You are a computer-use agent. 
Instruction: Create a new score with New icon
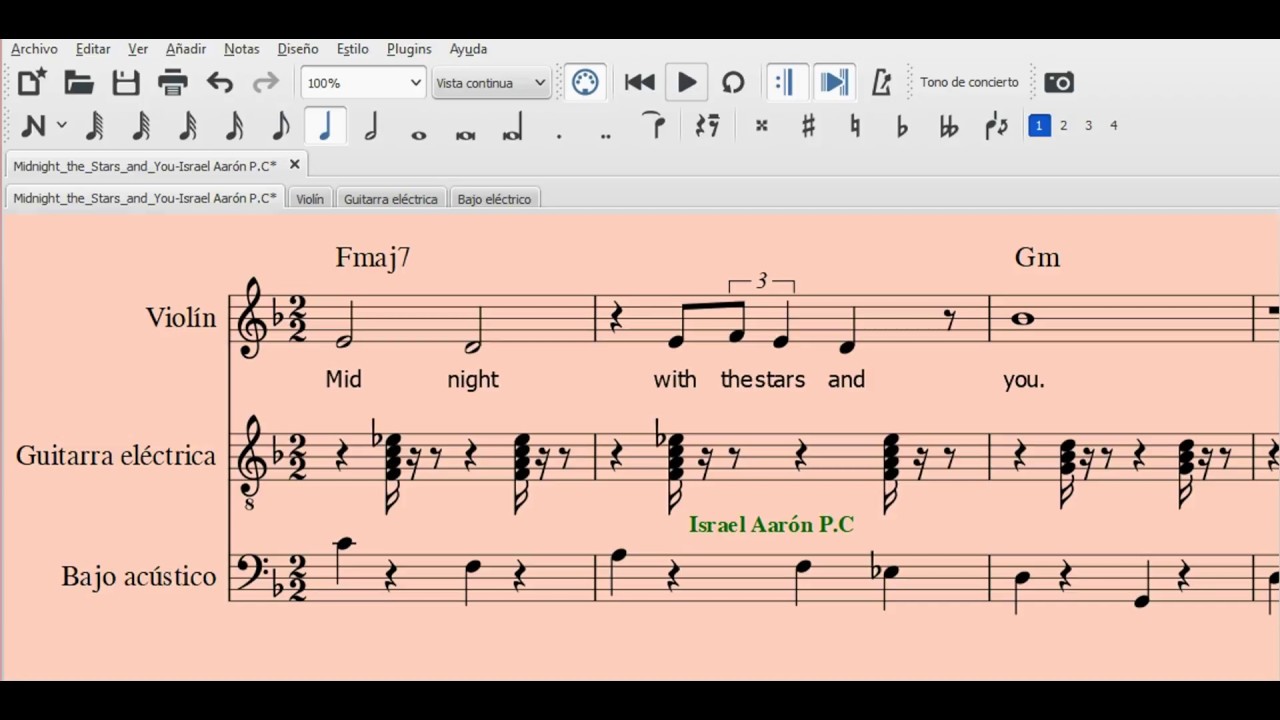coord(31,82)
